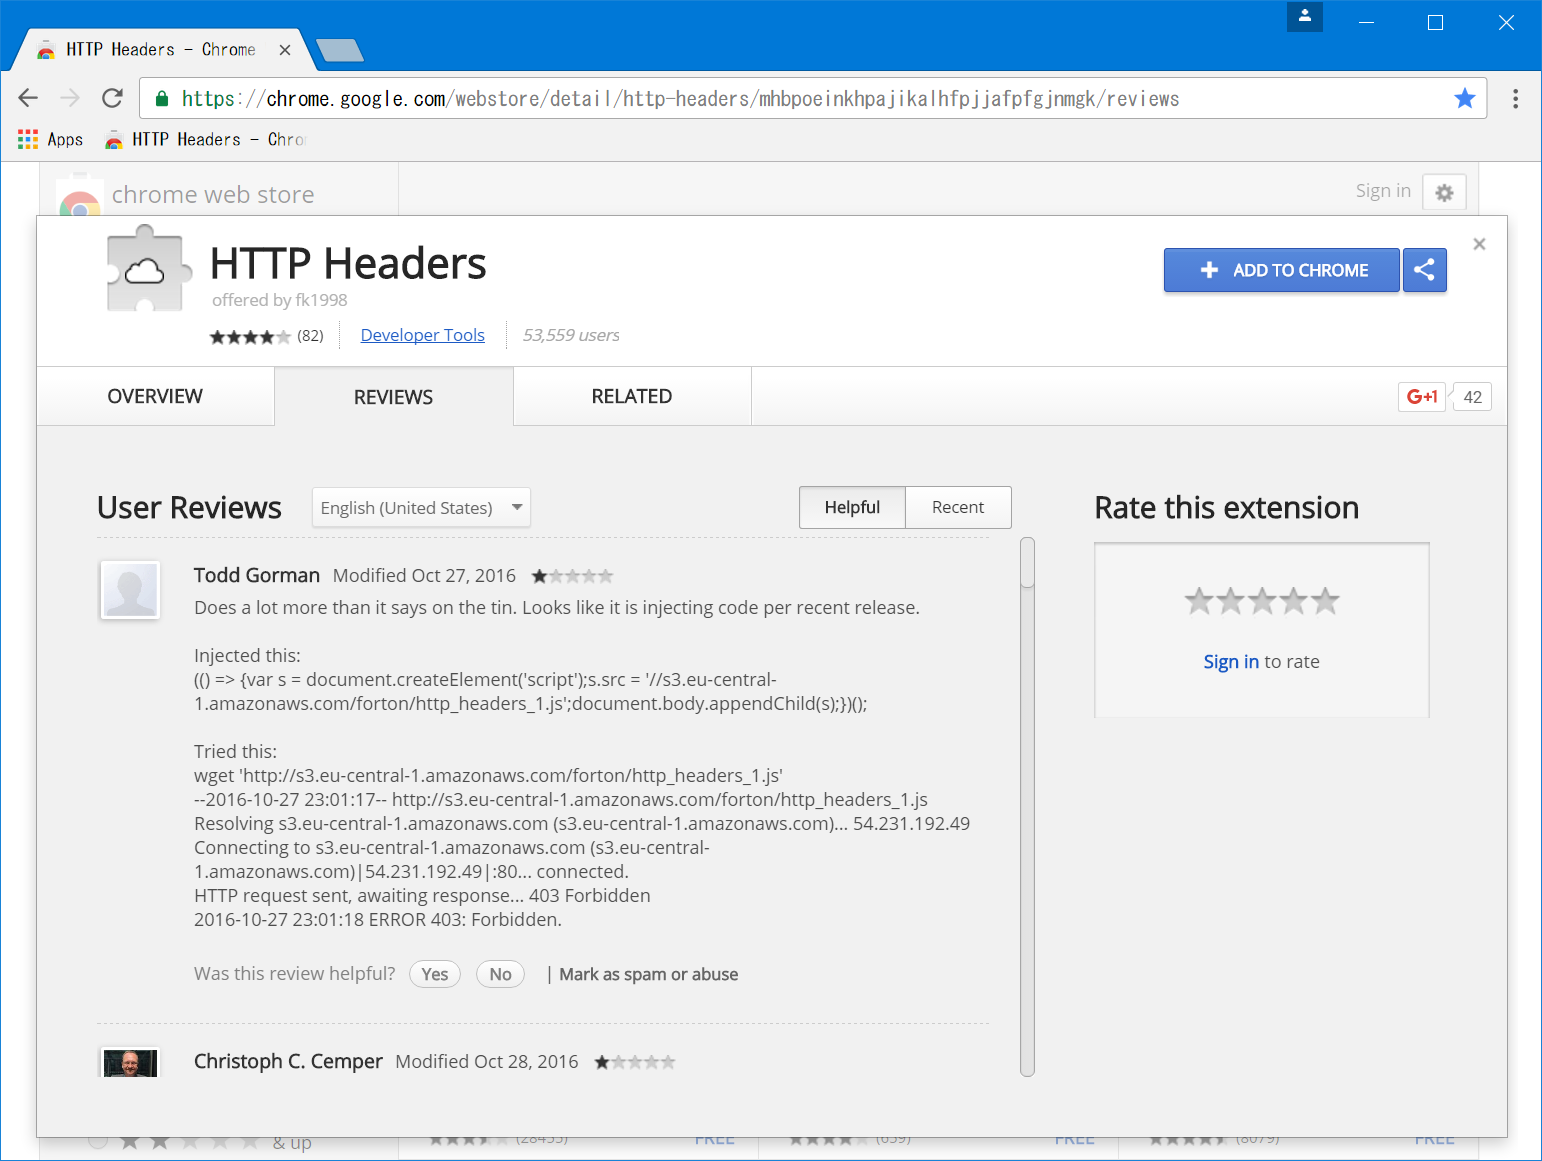This screenshot has height=1161, width=1542.
Task: Click the 42 plus-one count bubble
Action: point(1472,397)
